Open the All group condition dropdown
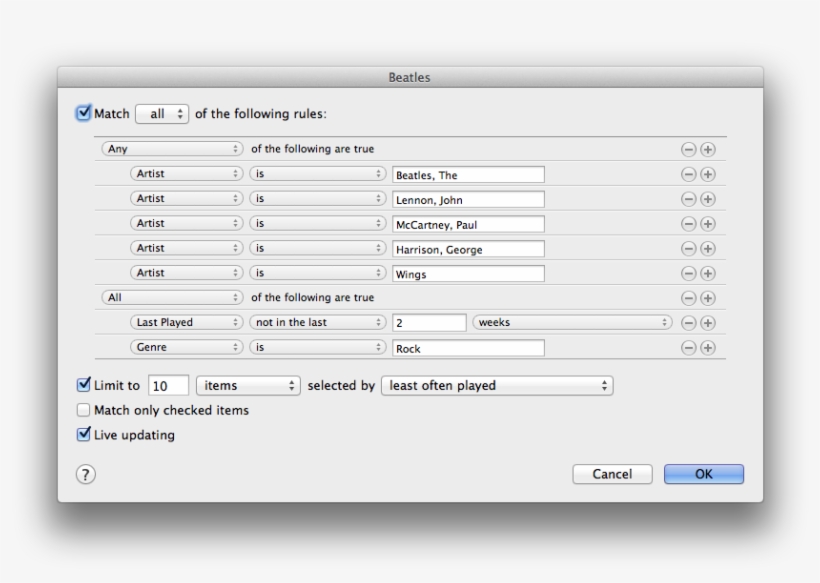 pos(172,298)
